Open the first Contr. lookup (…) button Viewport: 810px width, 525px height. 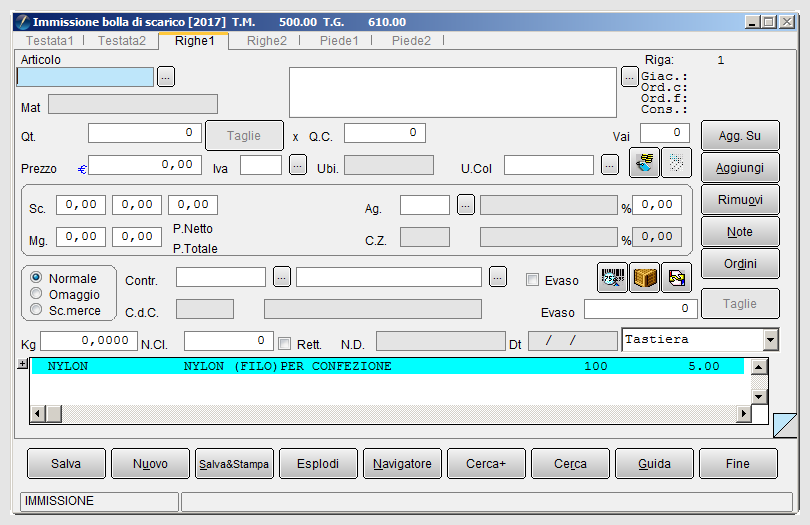(282, 277)
